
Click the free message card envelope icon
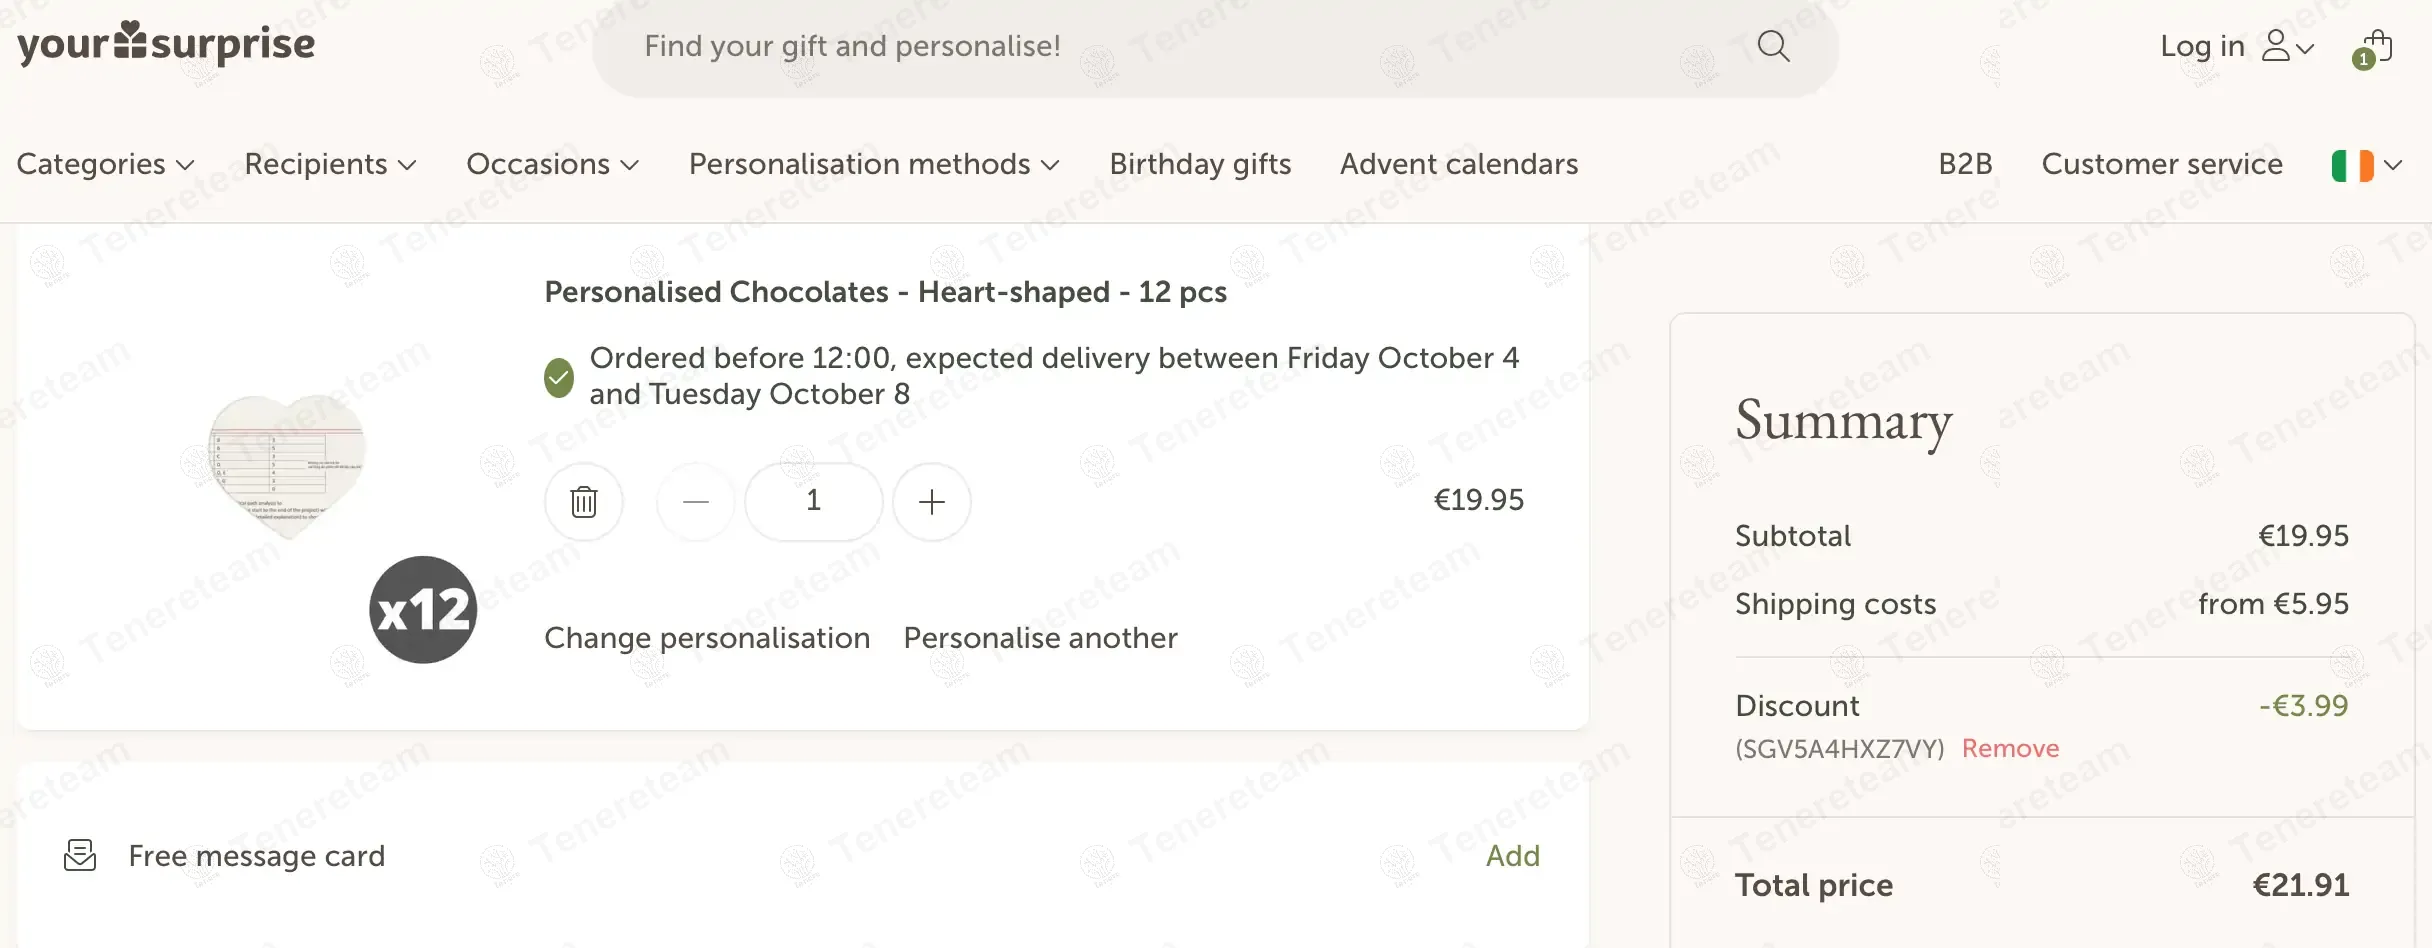coord(80,856)
